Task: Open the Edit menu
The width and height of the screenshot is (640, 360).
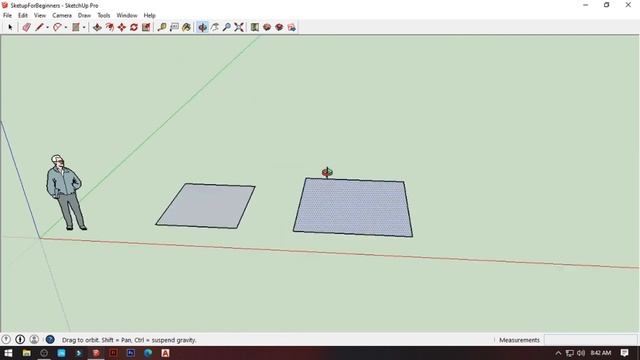Action: [23, 15]
